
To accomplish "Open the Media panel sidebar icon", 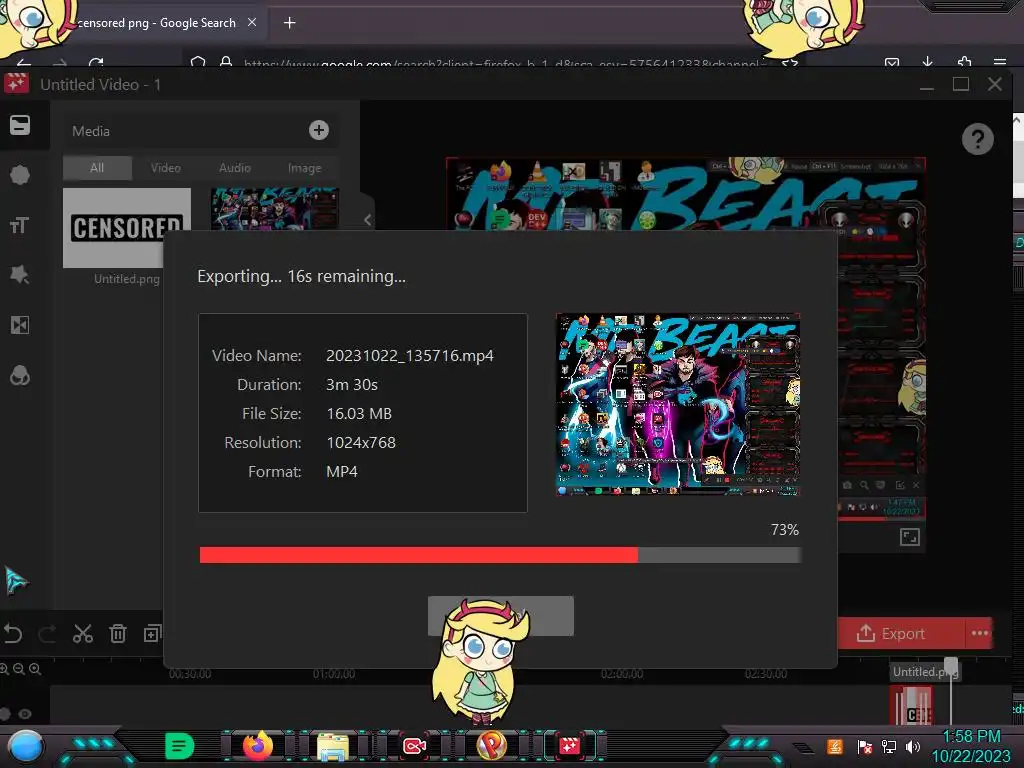I will pos(20,125).
